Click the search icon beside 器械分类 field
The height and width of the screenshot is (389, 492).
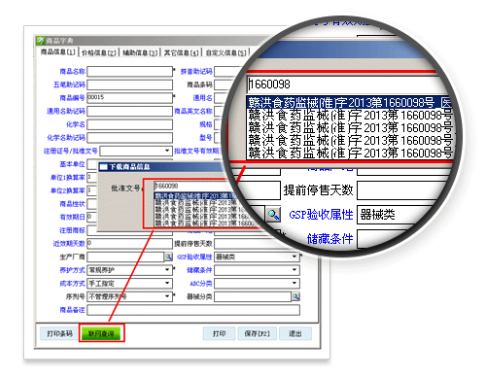296,296
